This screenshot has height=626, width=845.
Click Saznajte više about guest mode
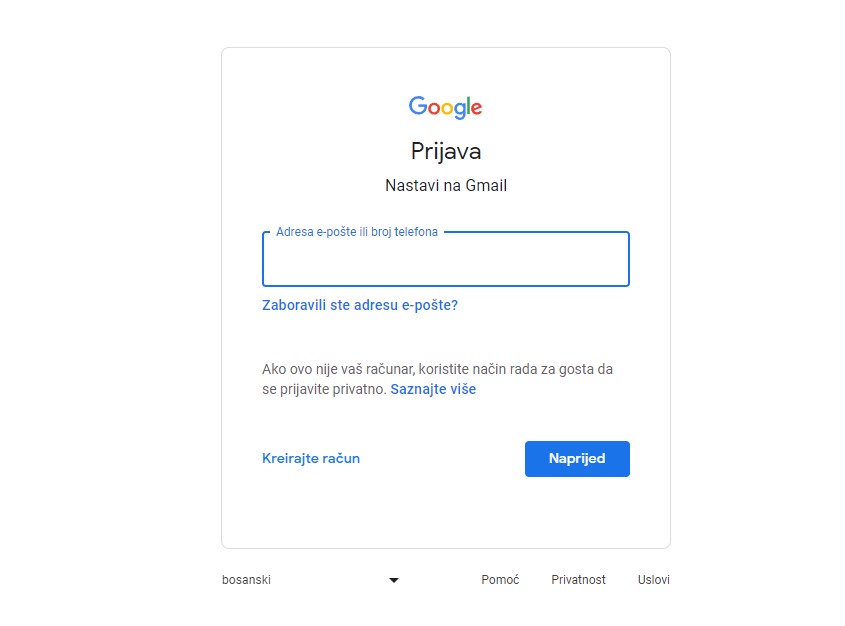pyautogui.click(x=433, y=388)
